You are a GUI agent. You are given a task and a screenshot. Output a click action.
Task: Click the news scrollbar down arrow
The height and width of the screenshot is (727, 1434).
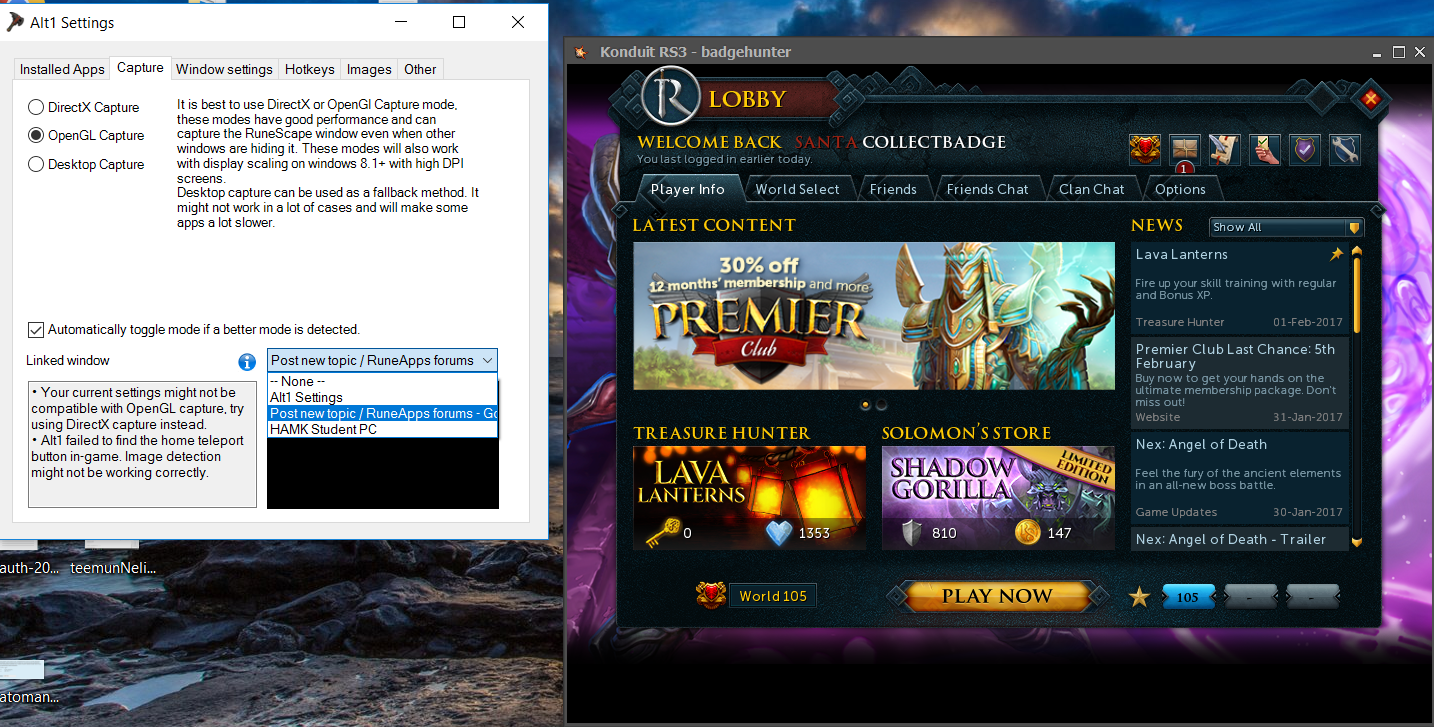(1357, 541)
